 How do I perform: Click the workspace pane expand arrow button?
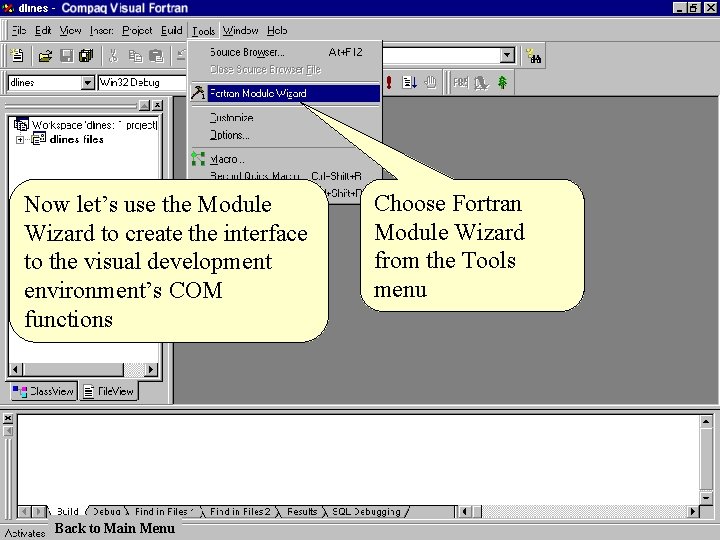tap(144, 105)
